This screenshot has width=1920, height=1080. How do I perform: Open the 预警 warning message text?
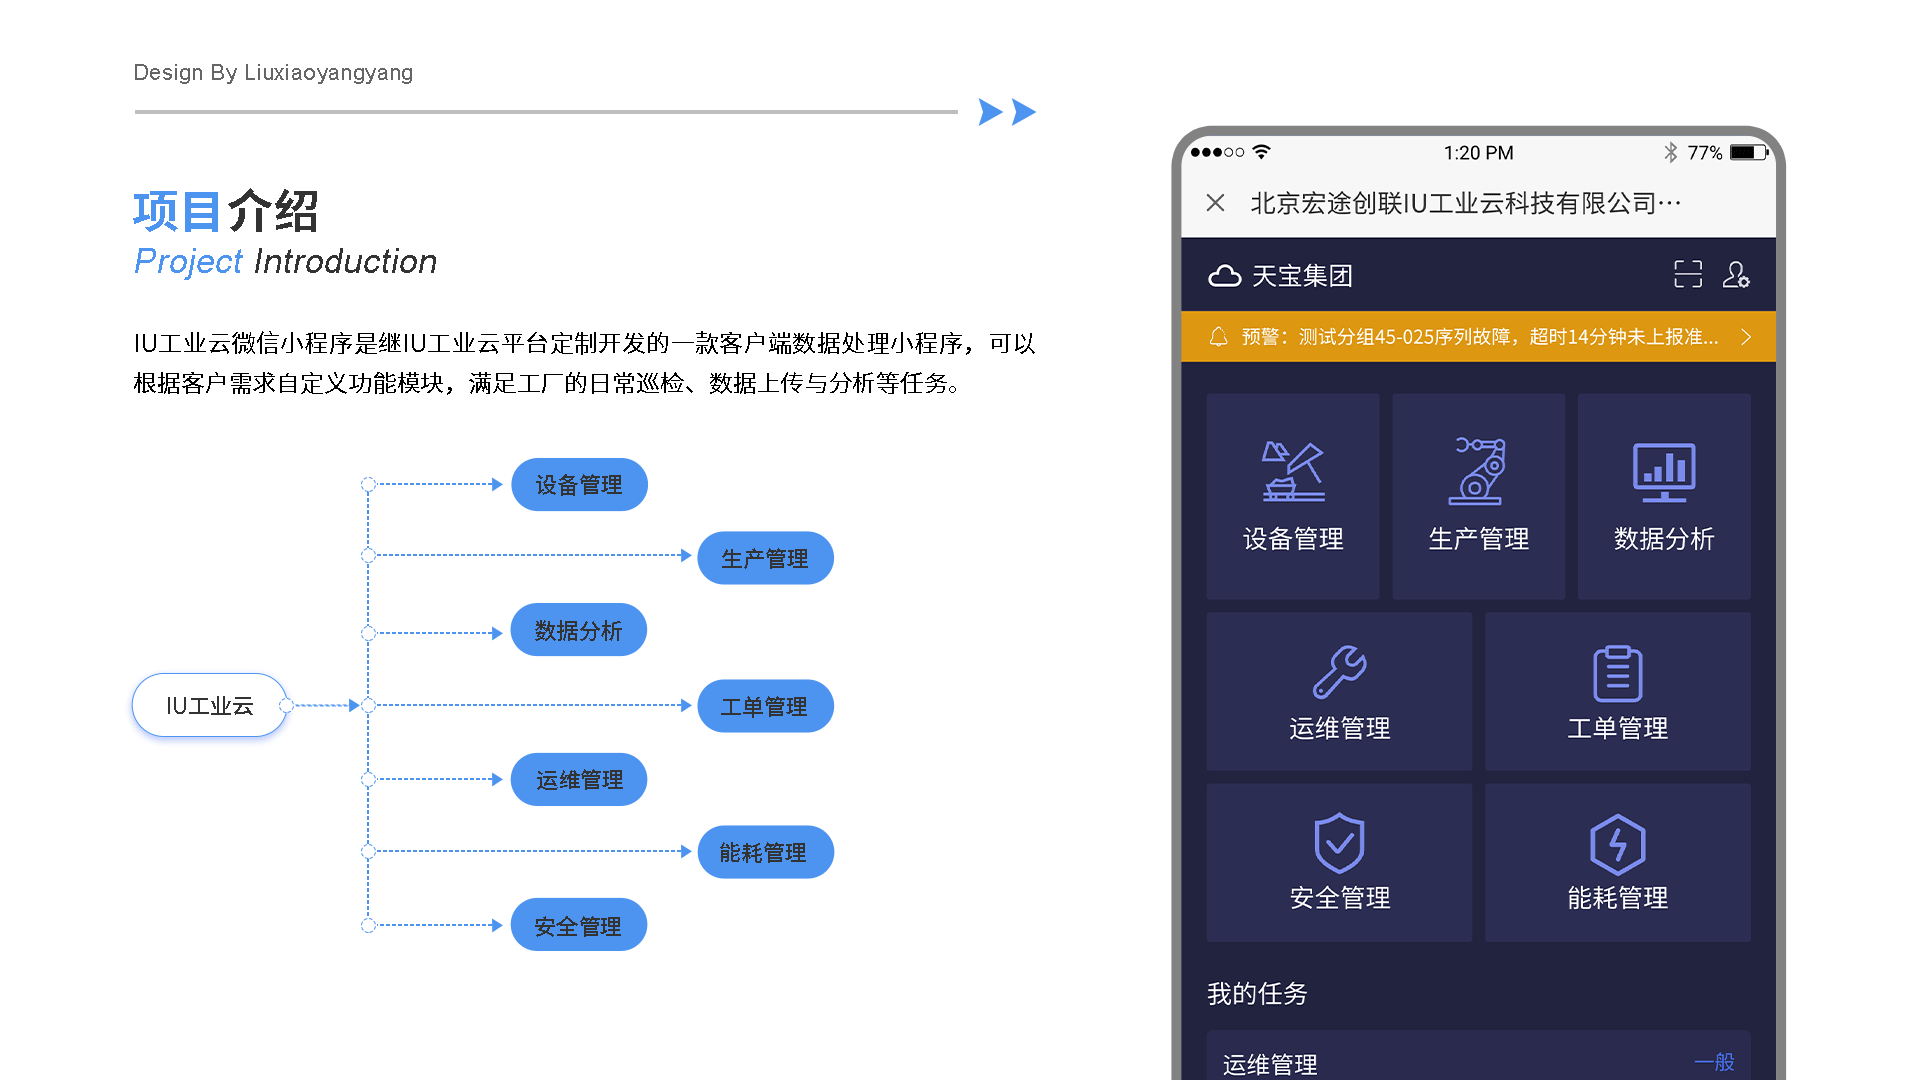click(x=1480, y=337)
